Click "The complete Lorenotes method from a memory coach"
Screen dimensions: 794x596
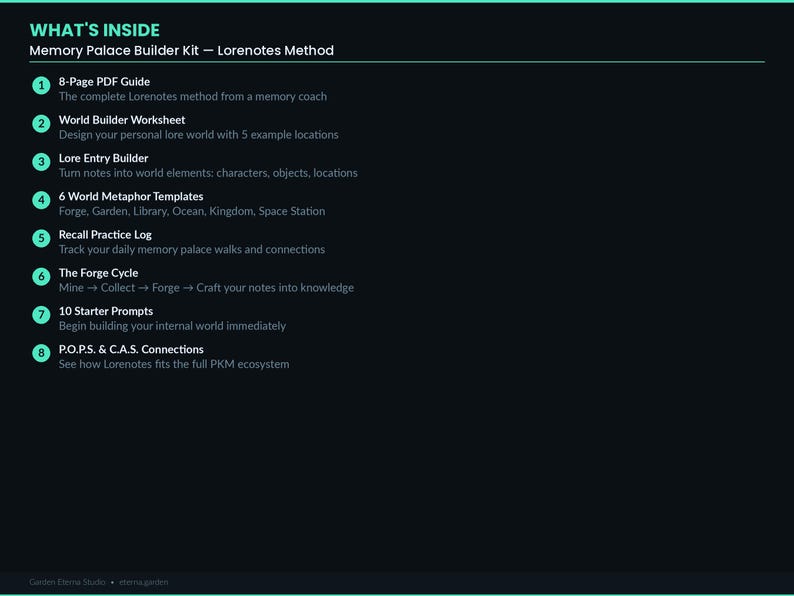[193, 96]
